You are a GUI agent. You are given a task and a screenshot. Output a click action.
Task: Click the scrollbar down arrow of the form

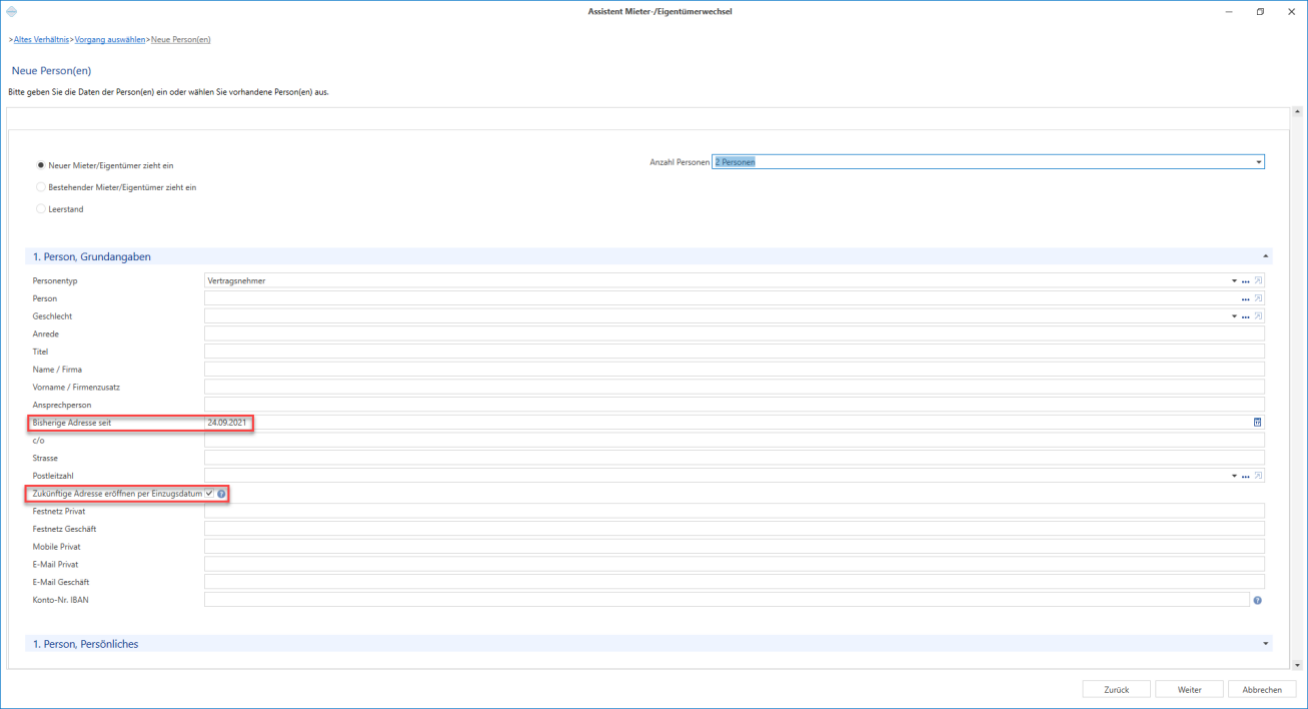[1297, 664]
